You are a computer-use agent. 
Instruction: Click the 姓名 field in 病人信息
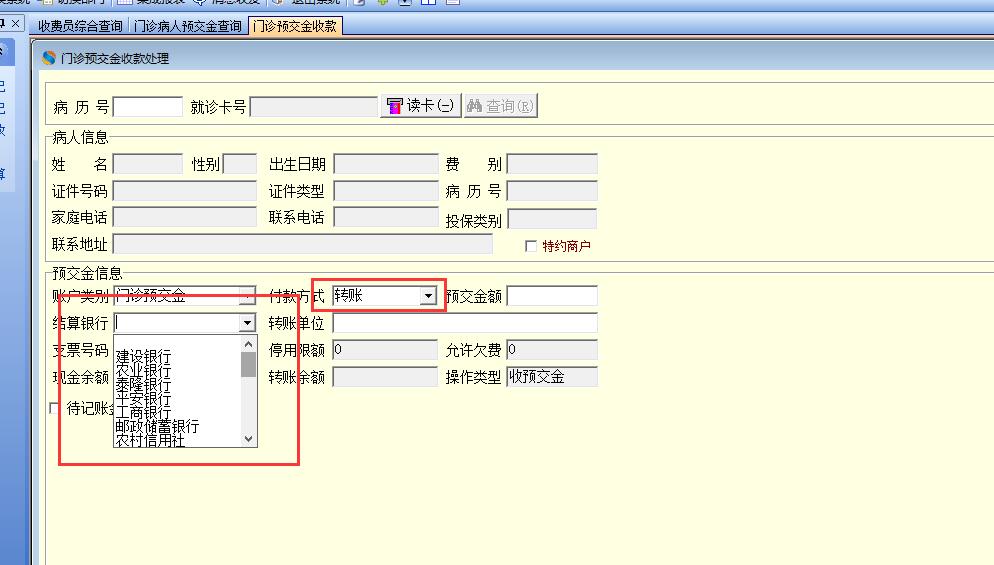148,164
